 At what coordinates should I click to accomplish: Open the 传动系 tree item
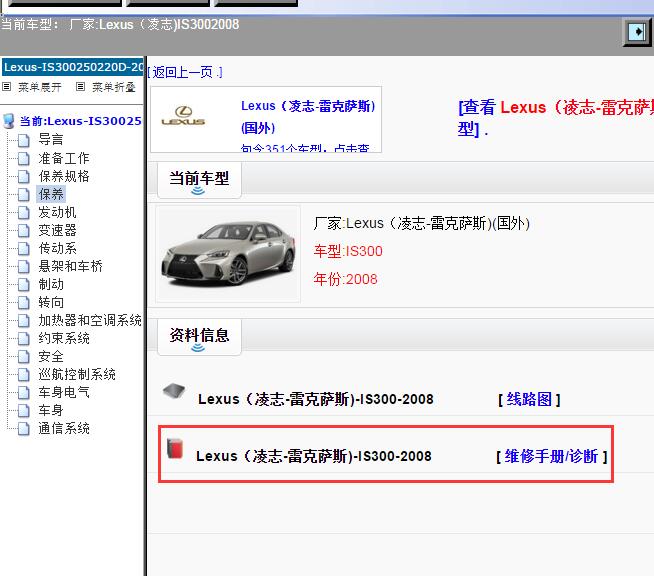point(57,248)
